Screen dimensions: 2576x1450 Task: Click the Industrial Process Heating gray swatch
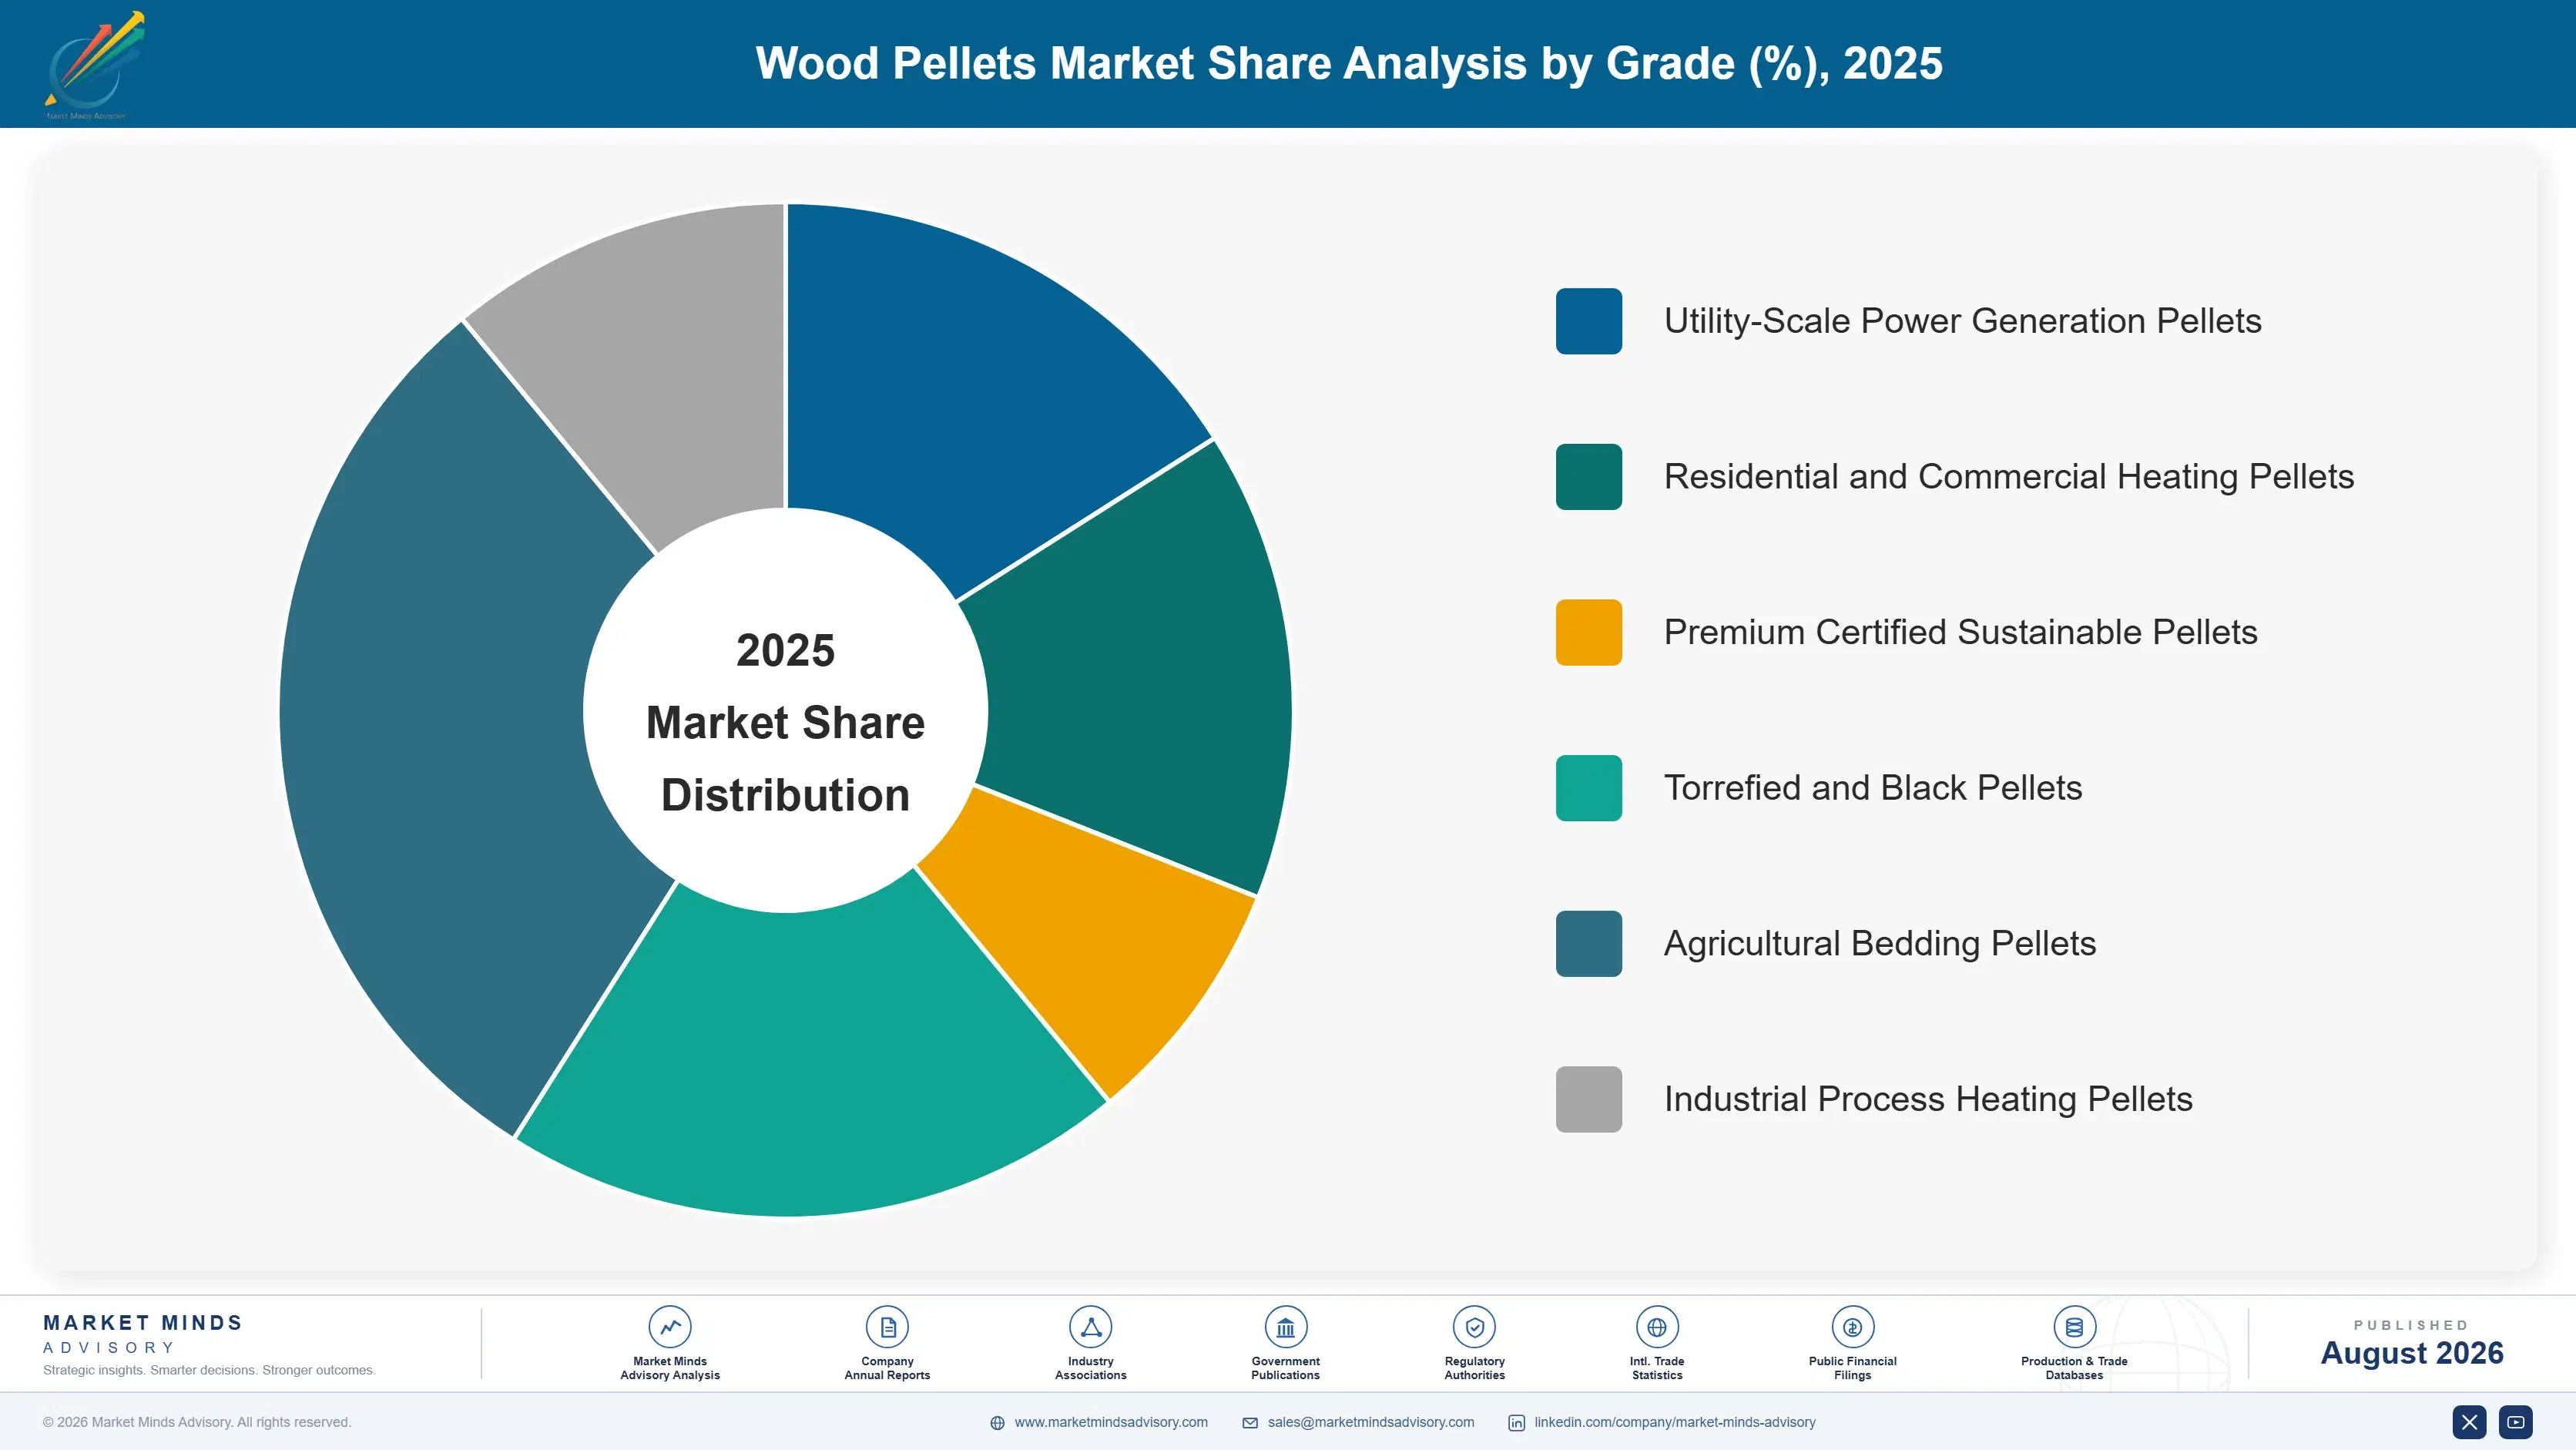click(1588, 1099)
